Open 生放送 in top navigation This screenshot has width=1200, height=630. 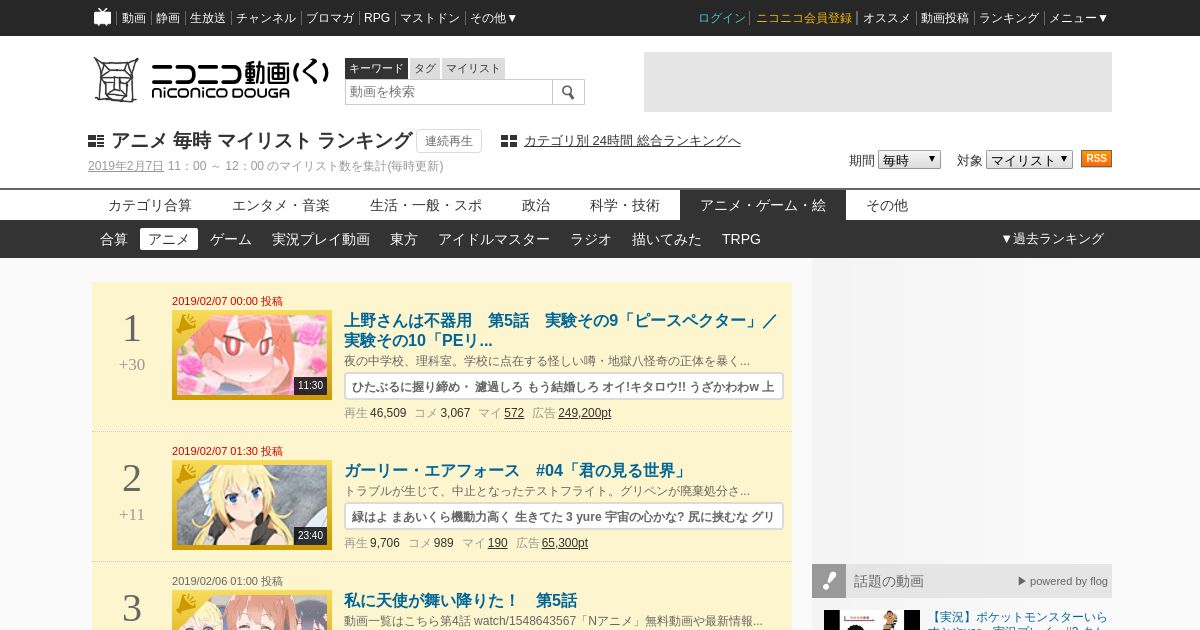[x=208, y=18]
